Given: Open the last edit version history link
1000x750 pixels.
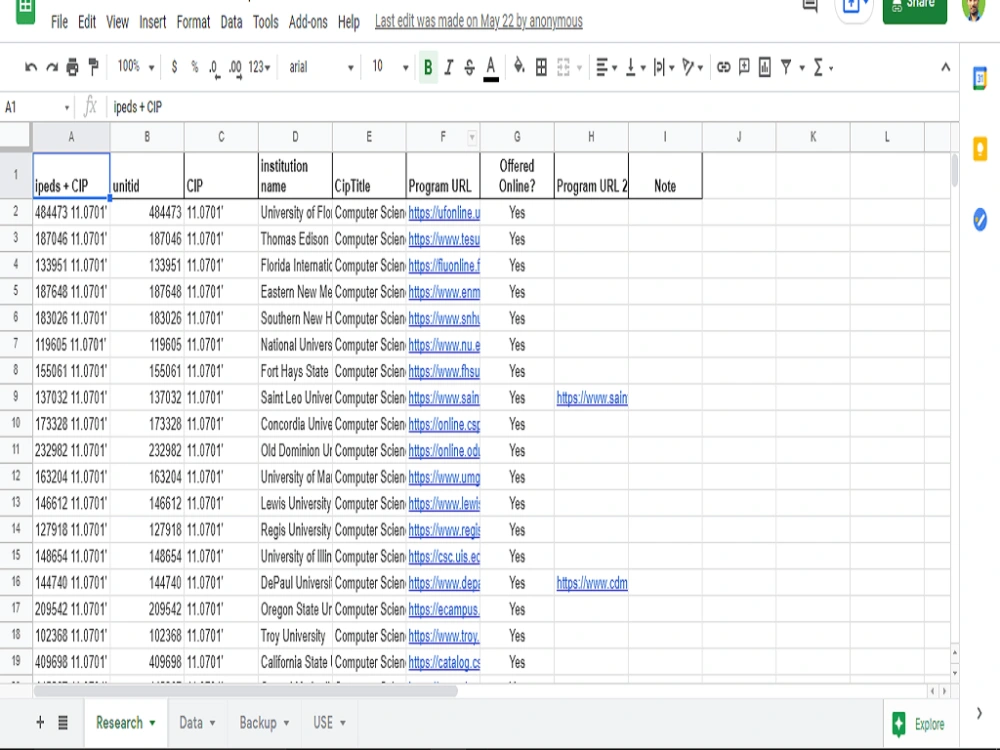Looking at the screenshot, I should click(478, 22).
